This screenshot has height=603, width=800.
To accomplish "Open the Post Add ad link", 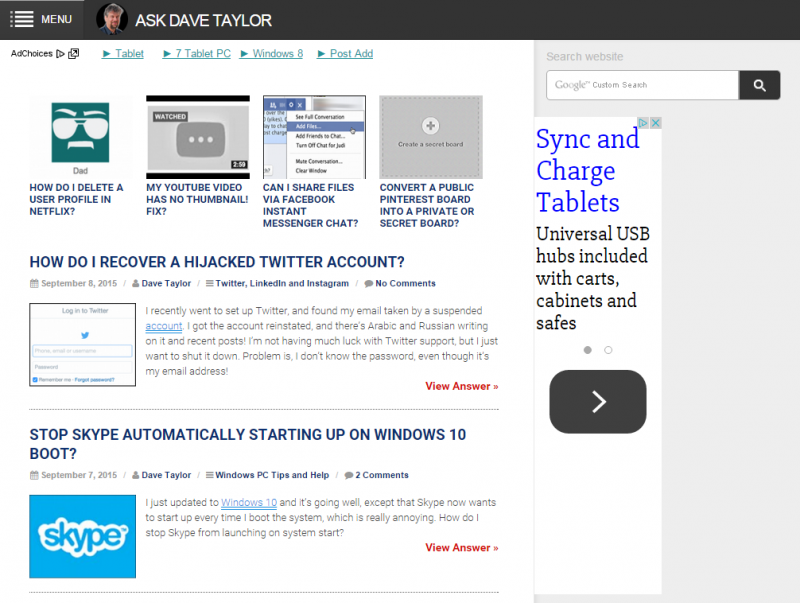I will [x=345, y=54].
